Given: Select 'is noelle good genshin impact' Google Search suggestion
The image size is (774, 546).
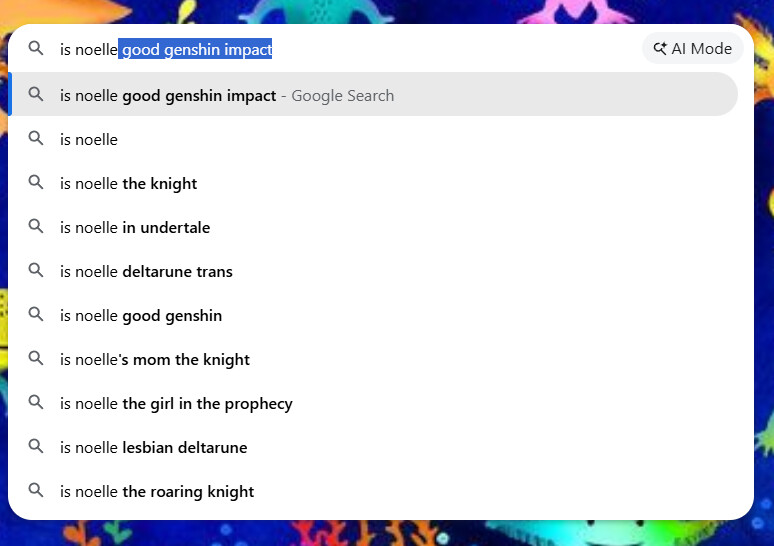Looking at the screenshot, I should pos(374,94).
